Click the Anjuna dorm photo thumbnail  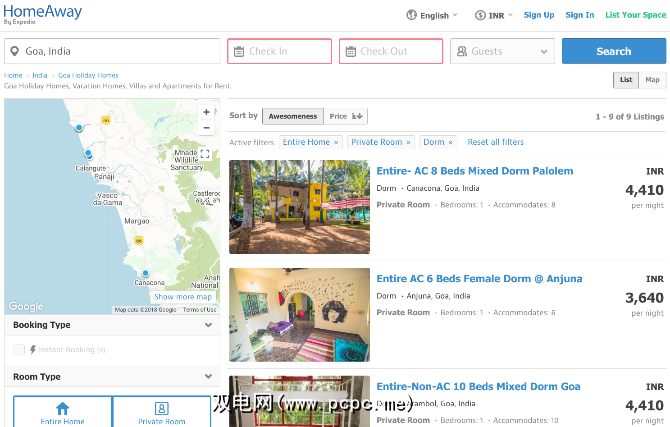(x=300, y=315)
